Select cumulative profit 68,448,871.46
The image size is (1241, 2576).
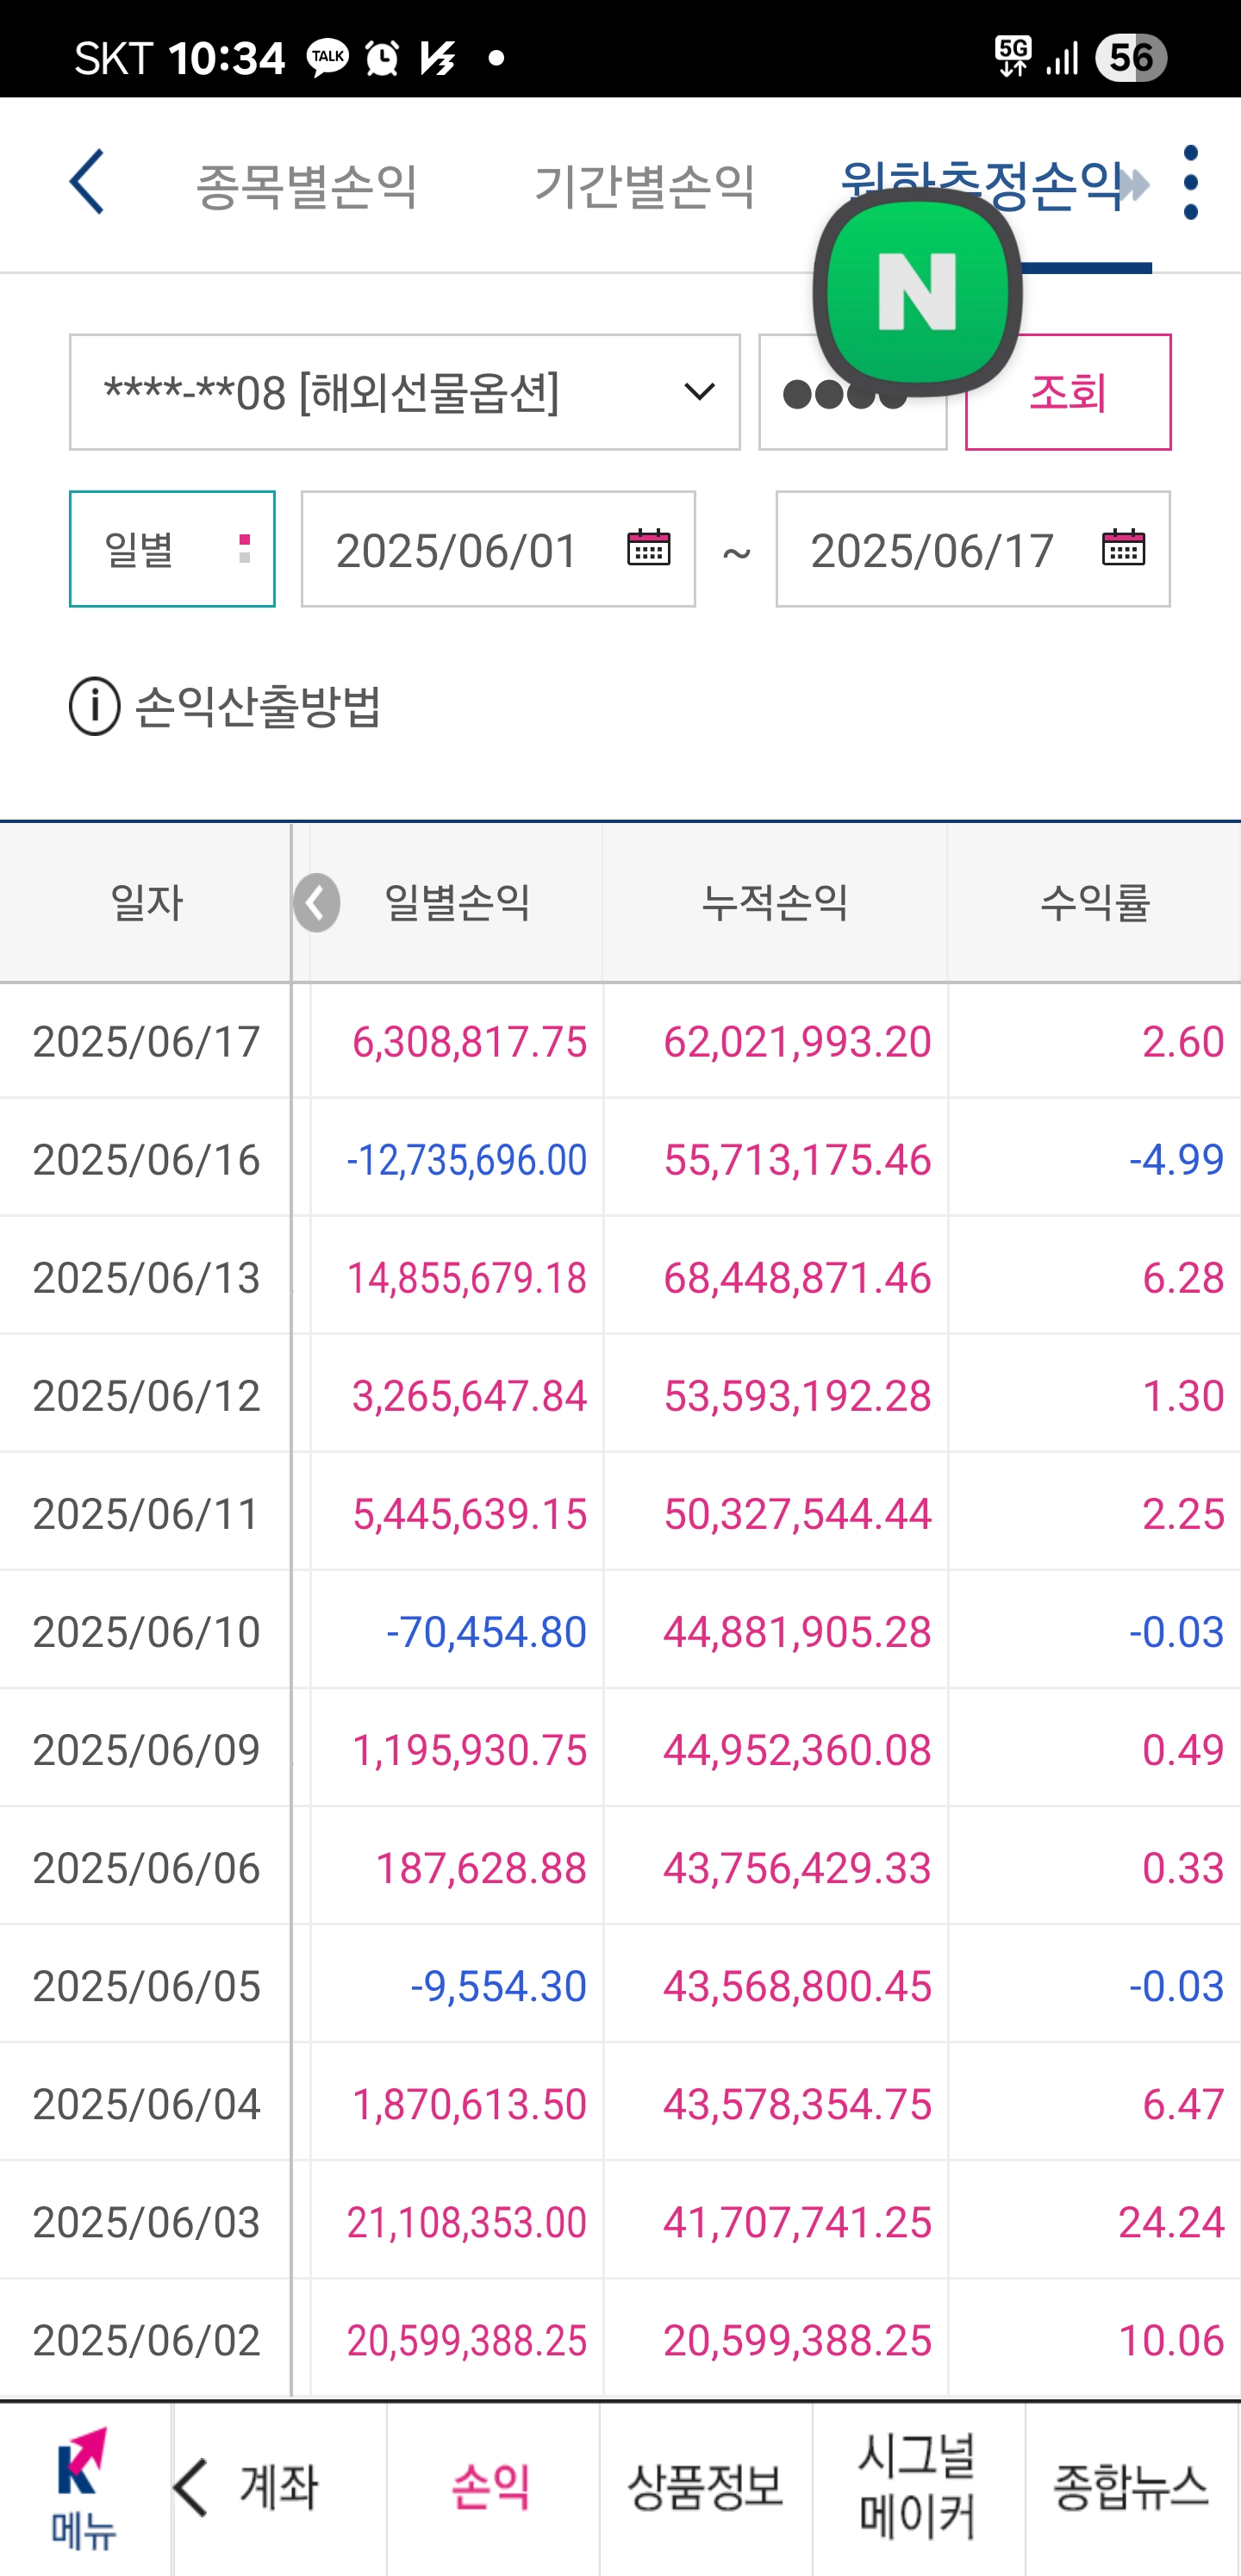[797, 1278]
